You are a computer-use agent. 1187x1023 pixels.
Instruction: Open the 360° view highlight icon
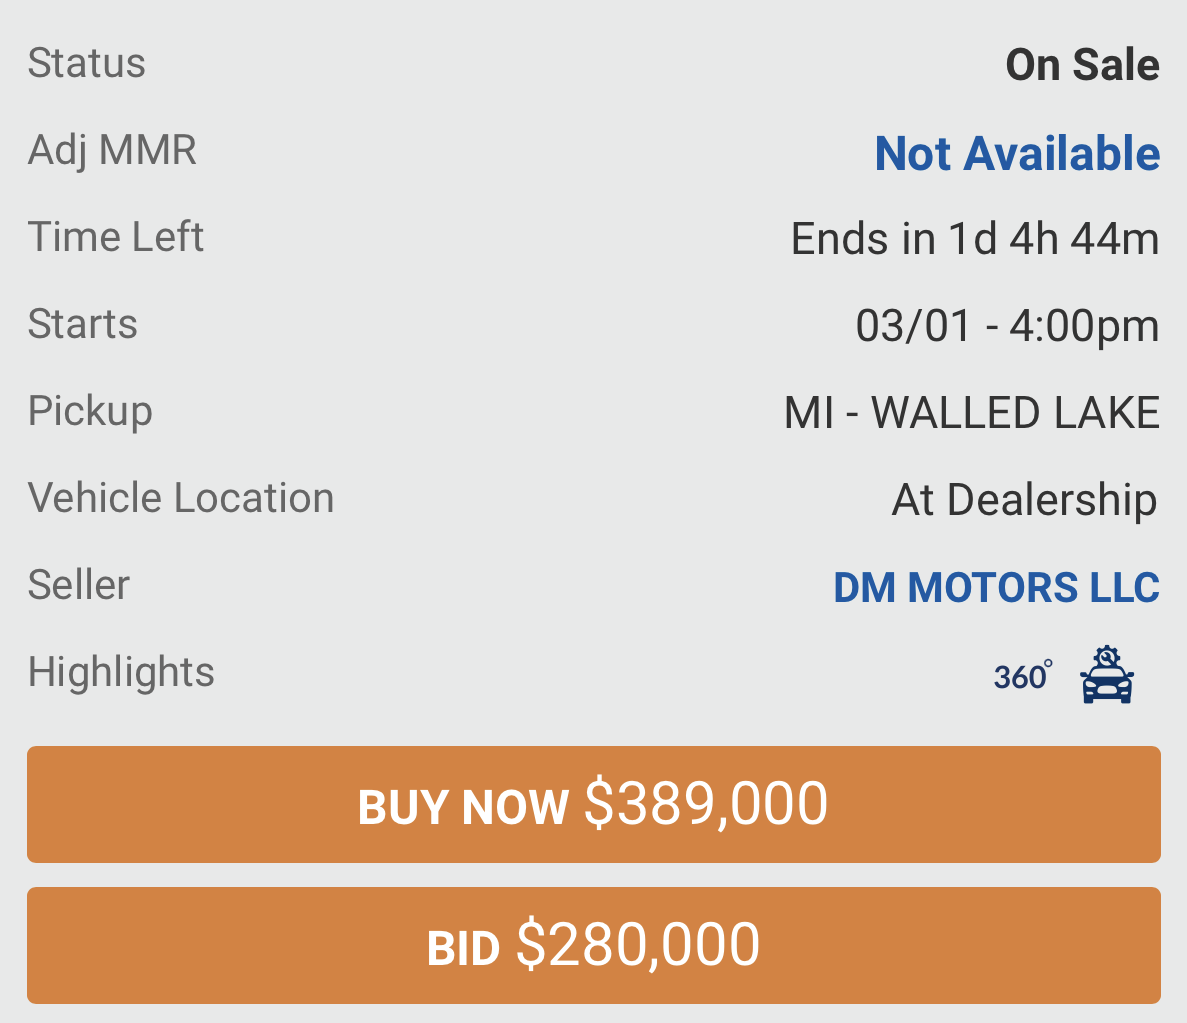point(1023,675)
